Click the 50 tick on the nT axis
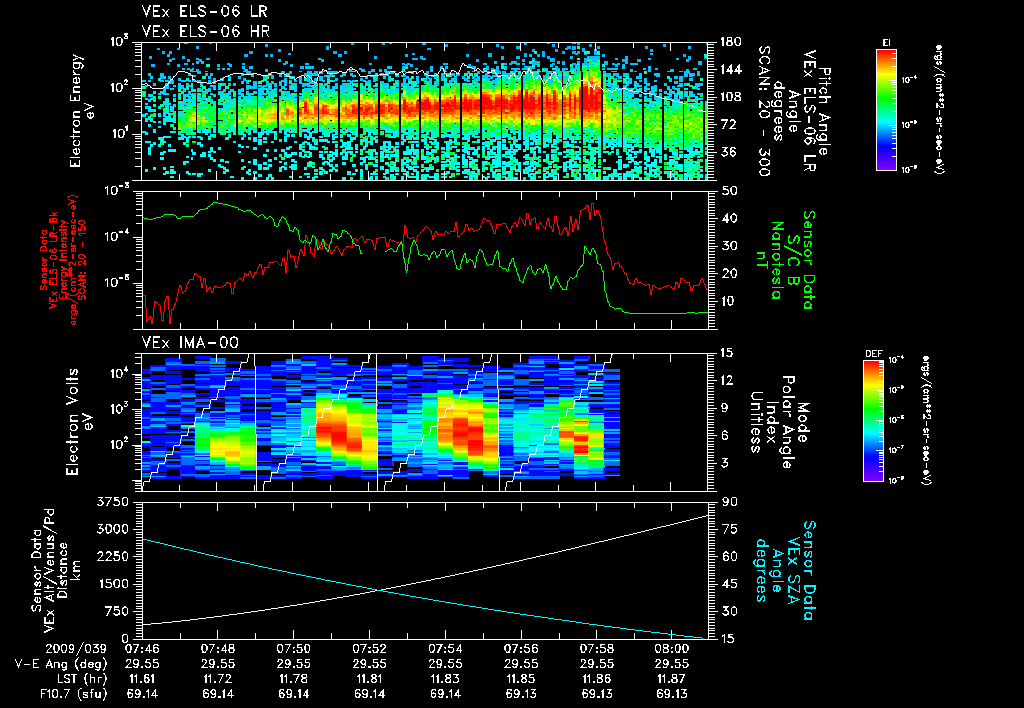This screenshot has height=708, width=1024. click(728, 191)
